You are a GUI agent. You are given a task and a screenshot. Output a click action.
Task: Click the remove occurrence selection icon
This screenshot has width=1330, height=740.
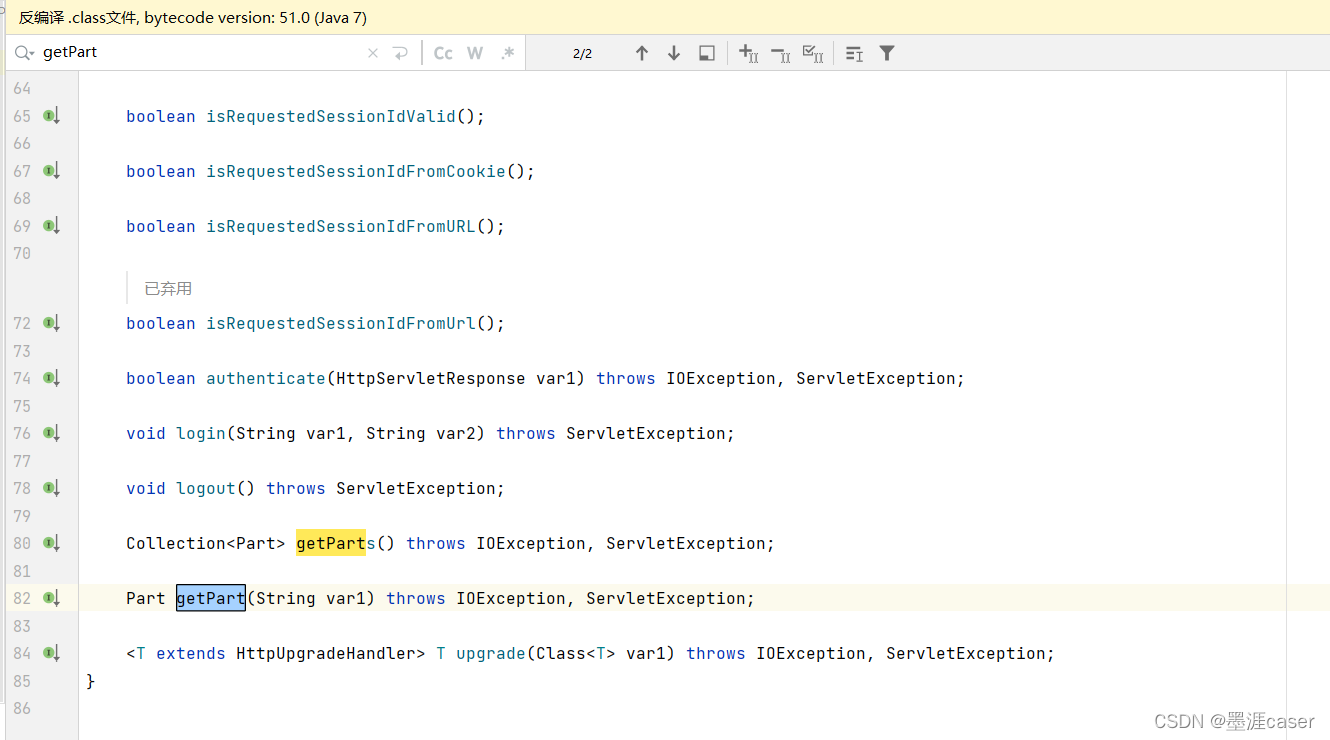tap(780, 52)
